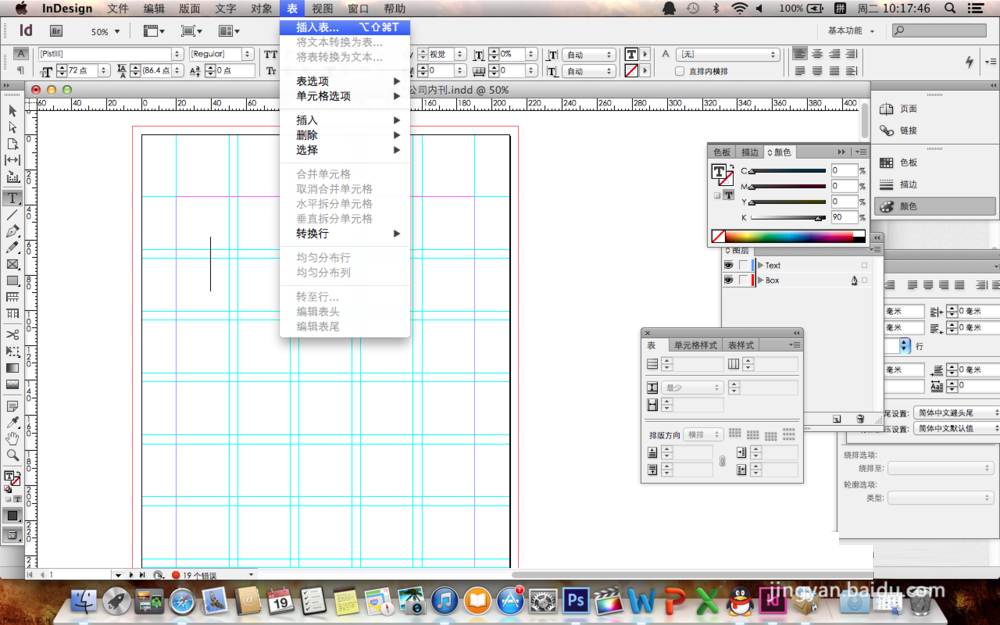1000x625 pixels.
Task: Select the Line tool
Action: (x=12, y=215)
